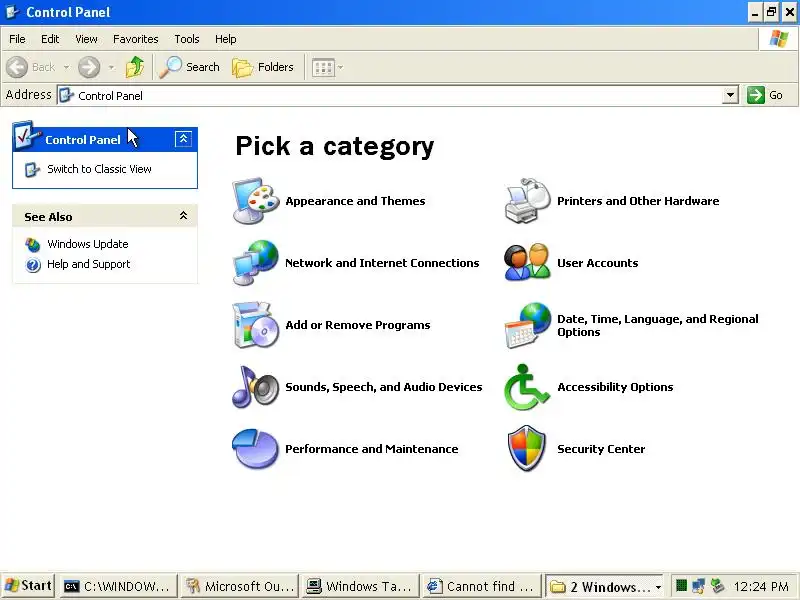Open the Help menu
800x600 pixels.
[x=226, y=39]
